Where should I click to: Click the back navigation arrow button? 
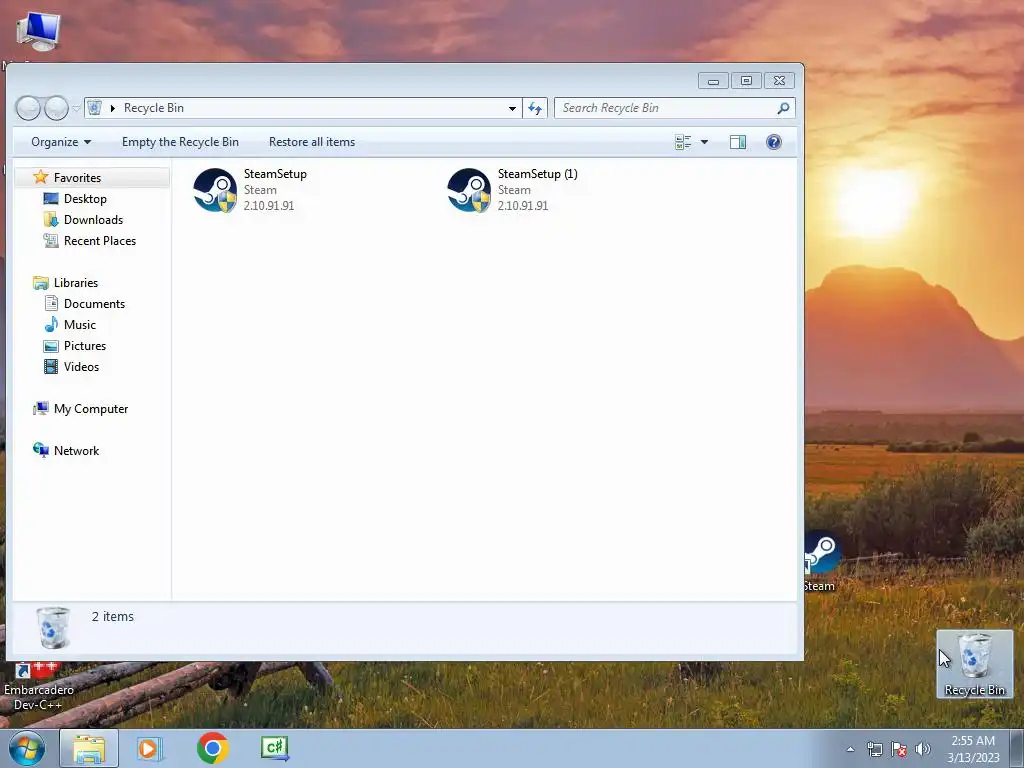[28, 108]
